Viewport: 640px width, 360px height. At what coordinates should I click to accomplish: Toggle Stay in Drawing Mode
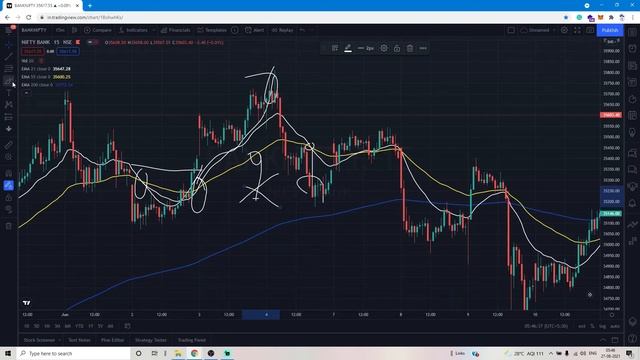(9, 185)
